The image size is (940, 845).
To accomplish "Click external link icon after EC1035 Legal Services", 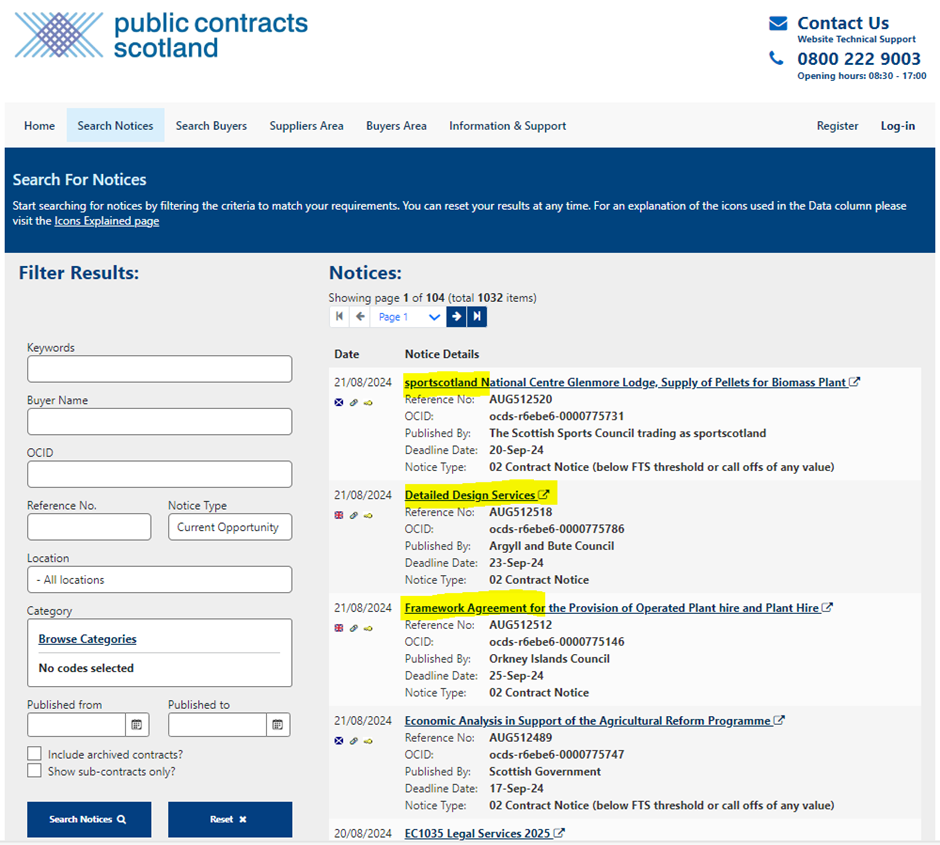I will 559,832.
